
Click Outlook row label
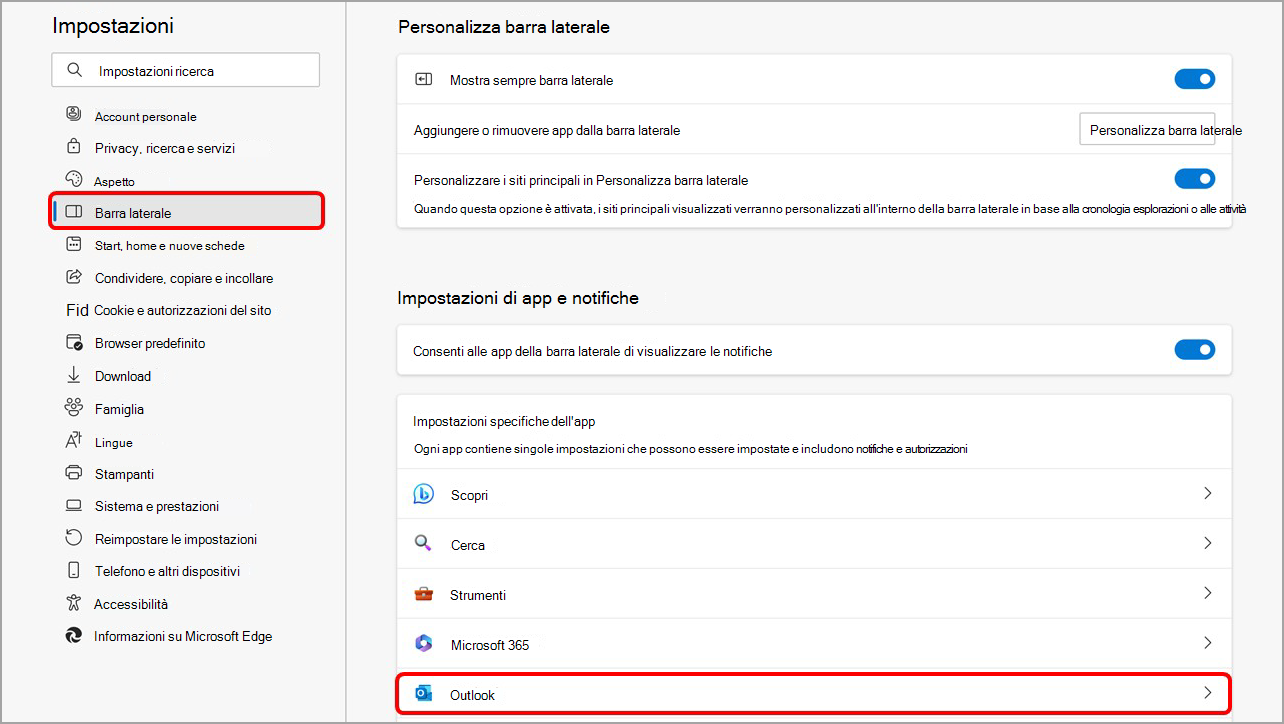click(473, 695)
